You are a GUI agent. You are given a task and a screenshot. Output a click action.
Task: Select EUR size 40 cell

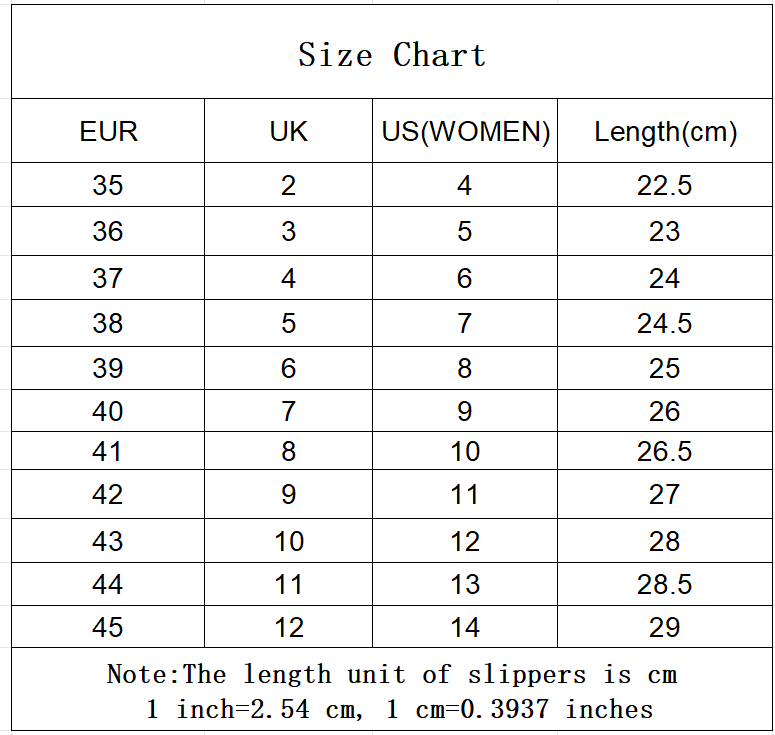108,412
